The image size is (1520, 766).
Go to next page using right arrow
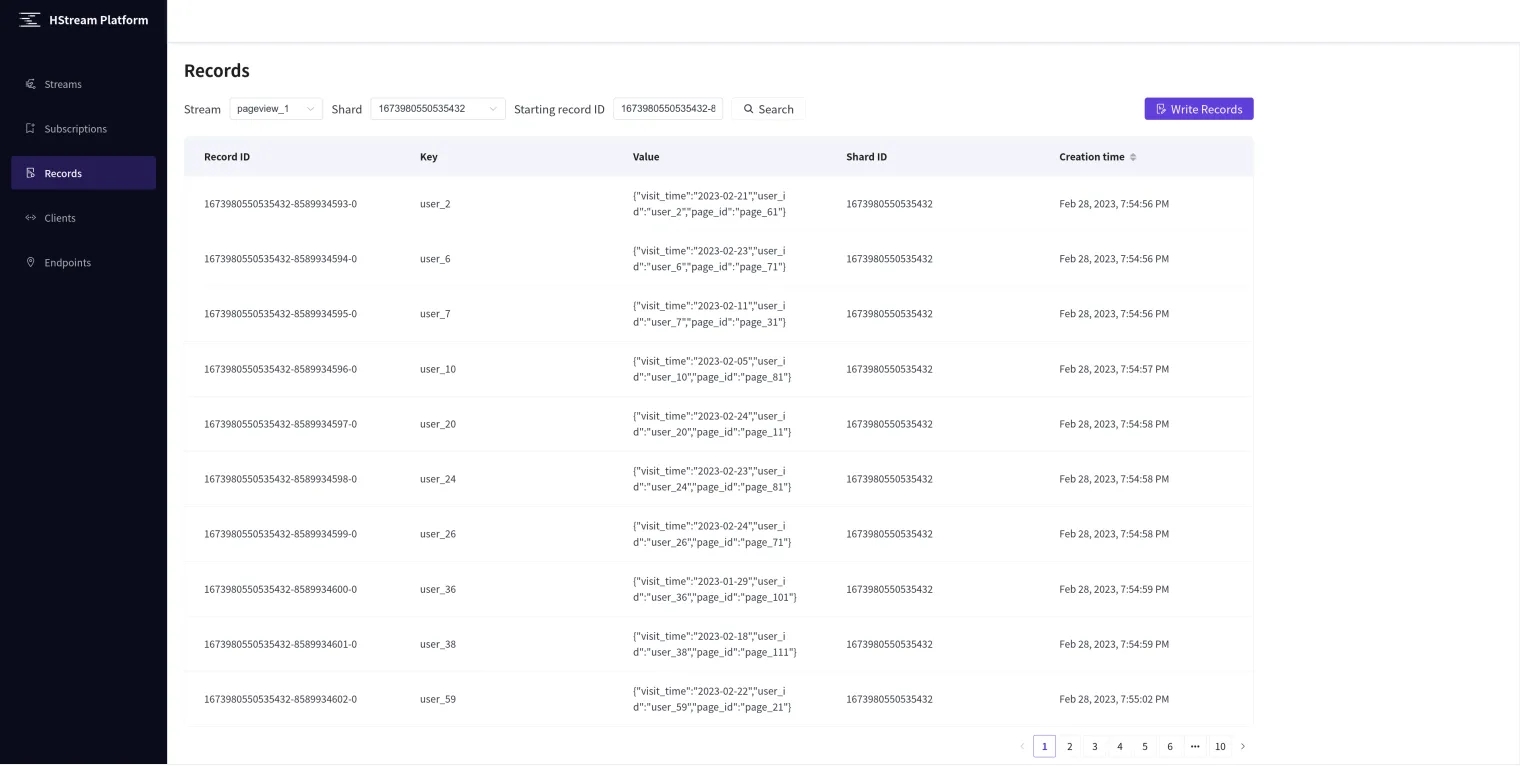[1243, 747]
